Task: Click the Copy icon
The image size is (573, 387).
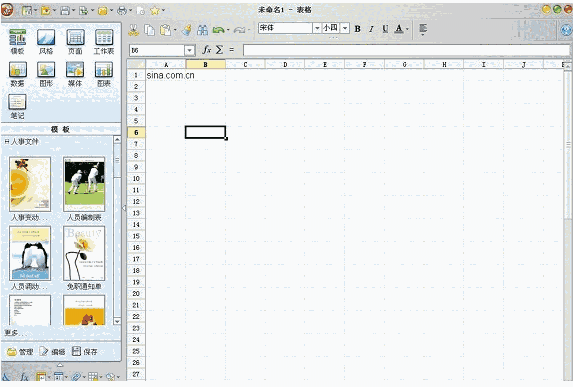Action: click(x=149, y=30)
